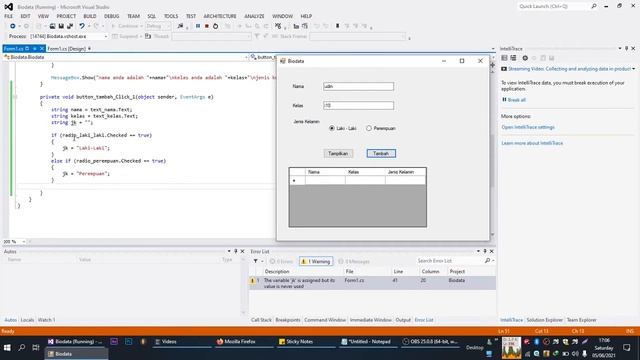
Task: Open the Autos panel window options dropdown arrow
Action: tap(229, 251)
